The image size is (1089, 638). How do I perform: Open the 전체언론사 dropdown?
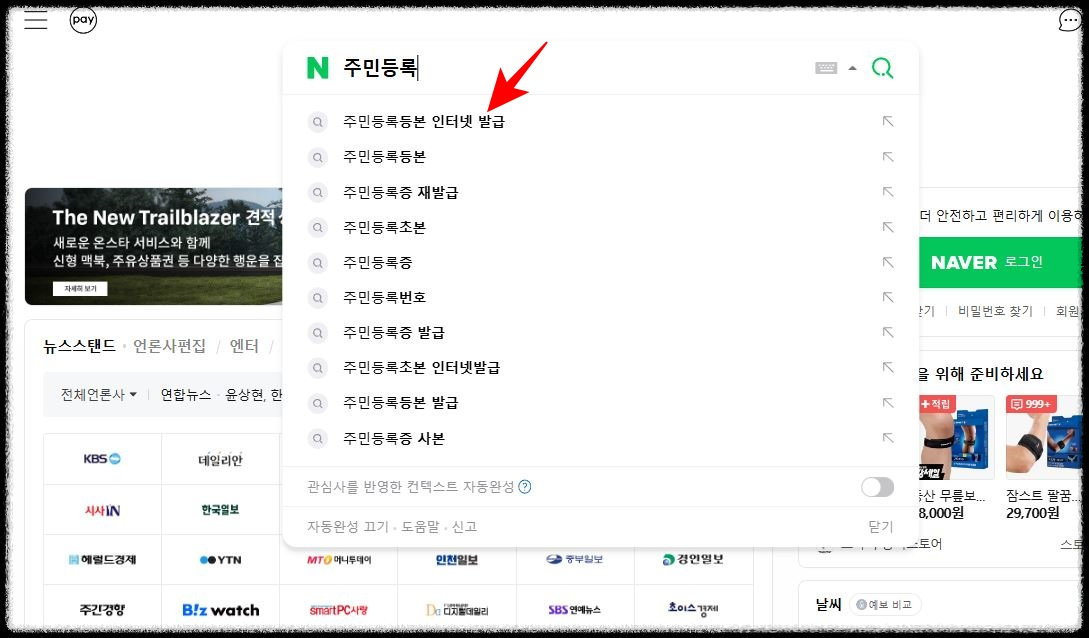[97, 394]
